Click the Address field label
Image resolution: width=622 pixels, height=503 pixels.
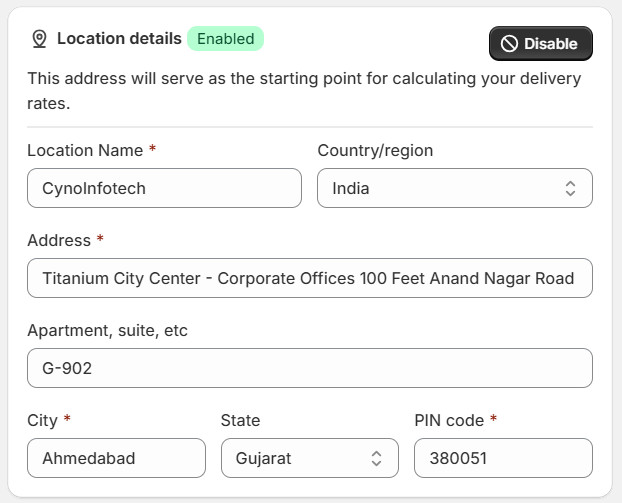pyautogui.click(x=59, y=241)
